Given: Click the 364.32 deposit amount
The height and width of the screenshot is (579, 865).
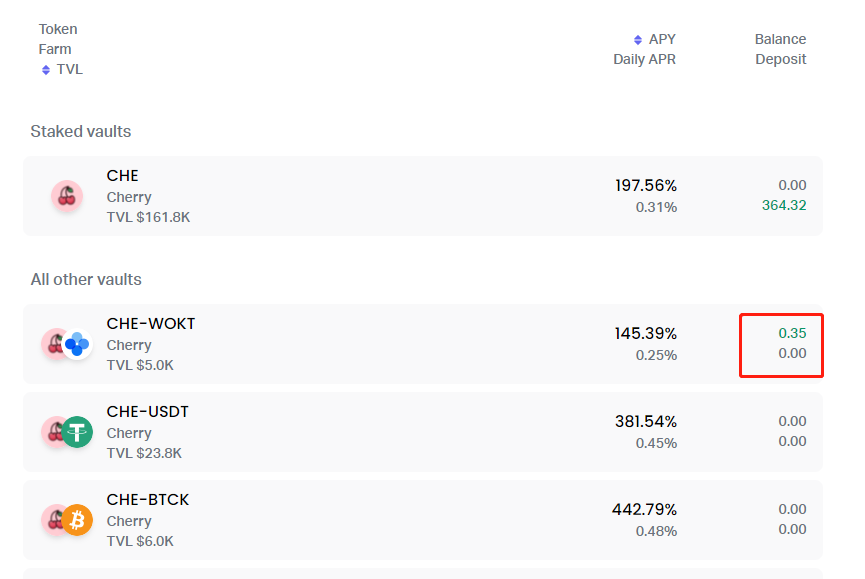Looking at the screenshot, I should [x=784, y=205].
